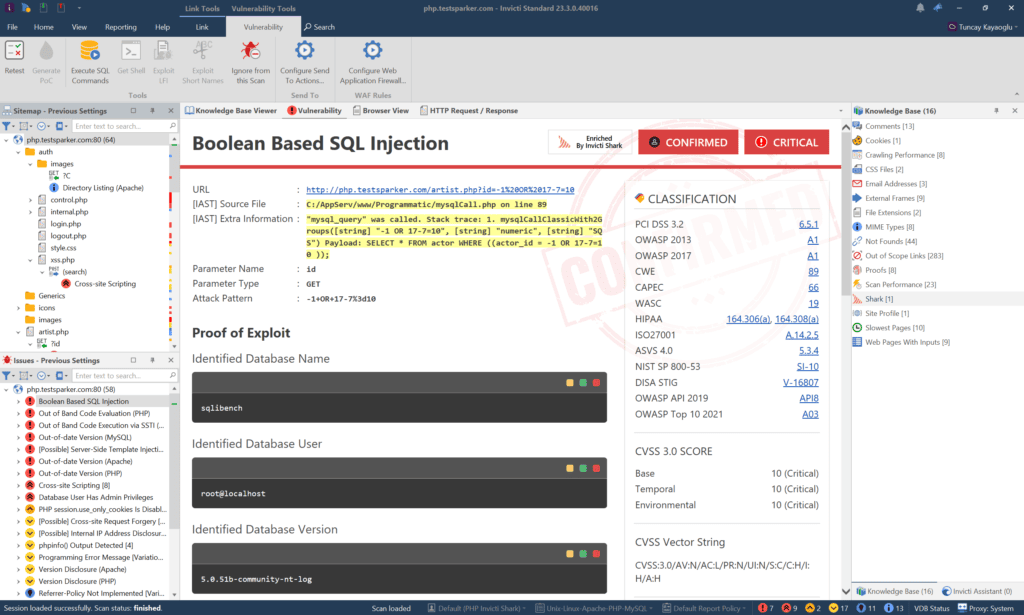
Task: Open the Reporting ribbon tab
Action: point(121,27)
